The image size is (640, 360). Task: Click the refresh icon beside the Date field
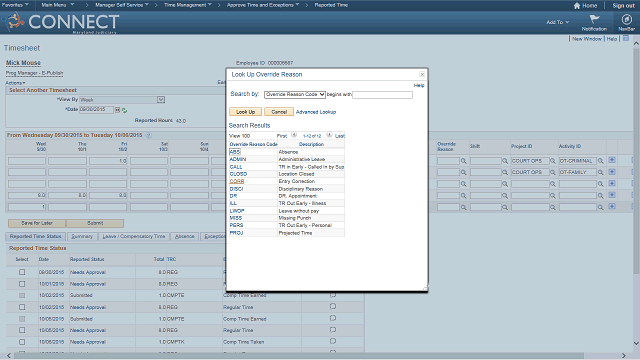point(124,110)
